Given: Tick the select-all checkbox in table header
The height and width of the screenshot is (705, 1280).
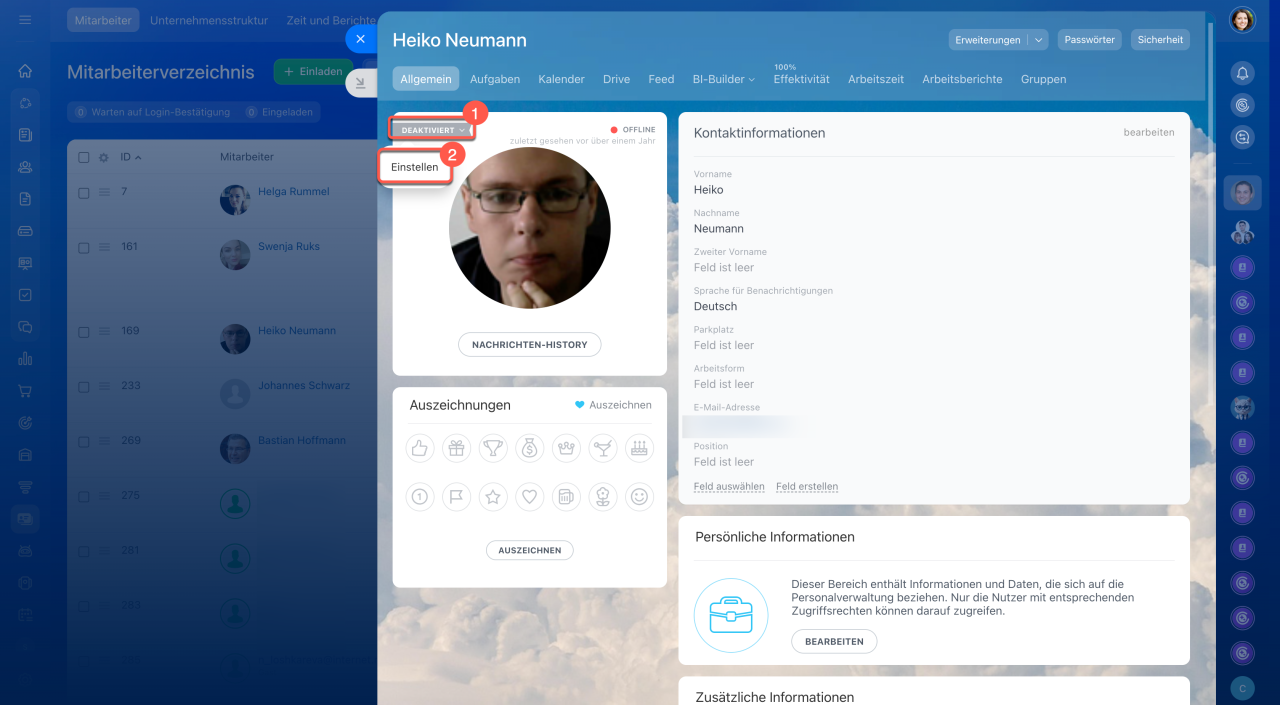Looking at the screenshot, I should coord(84,157).
